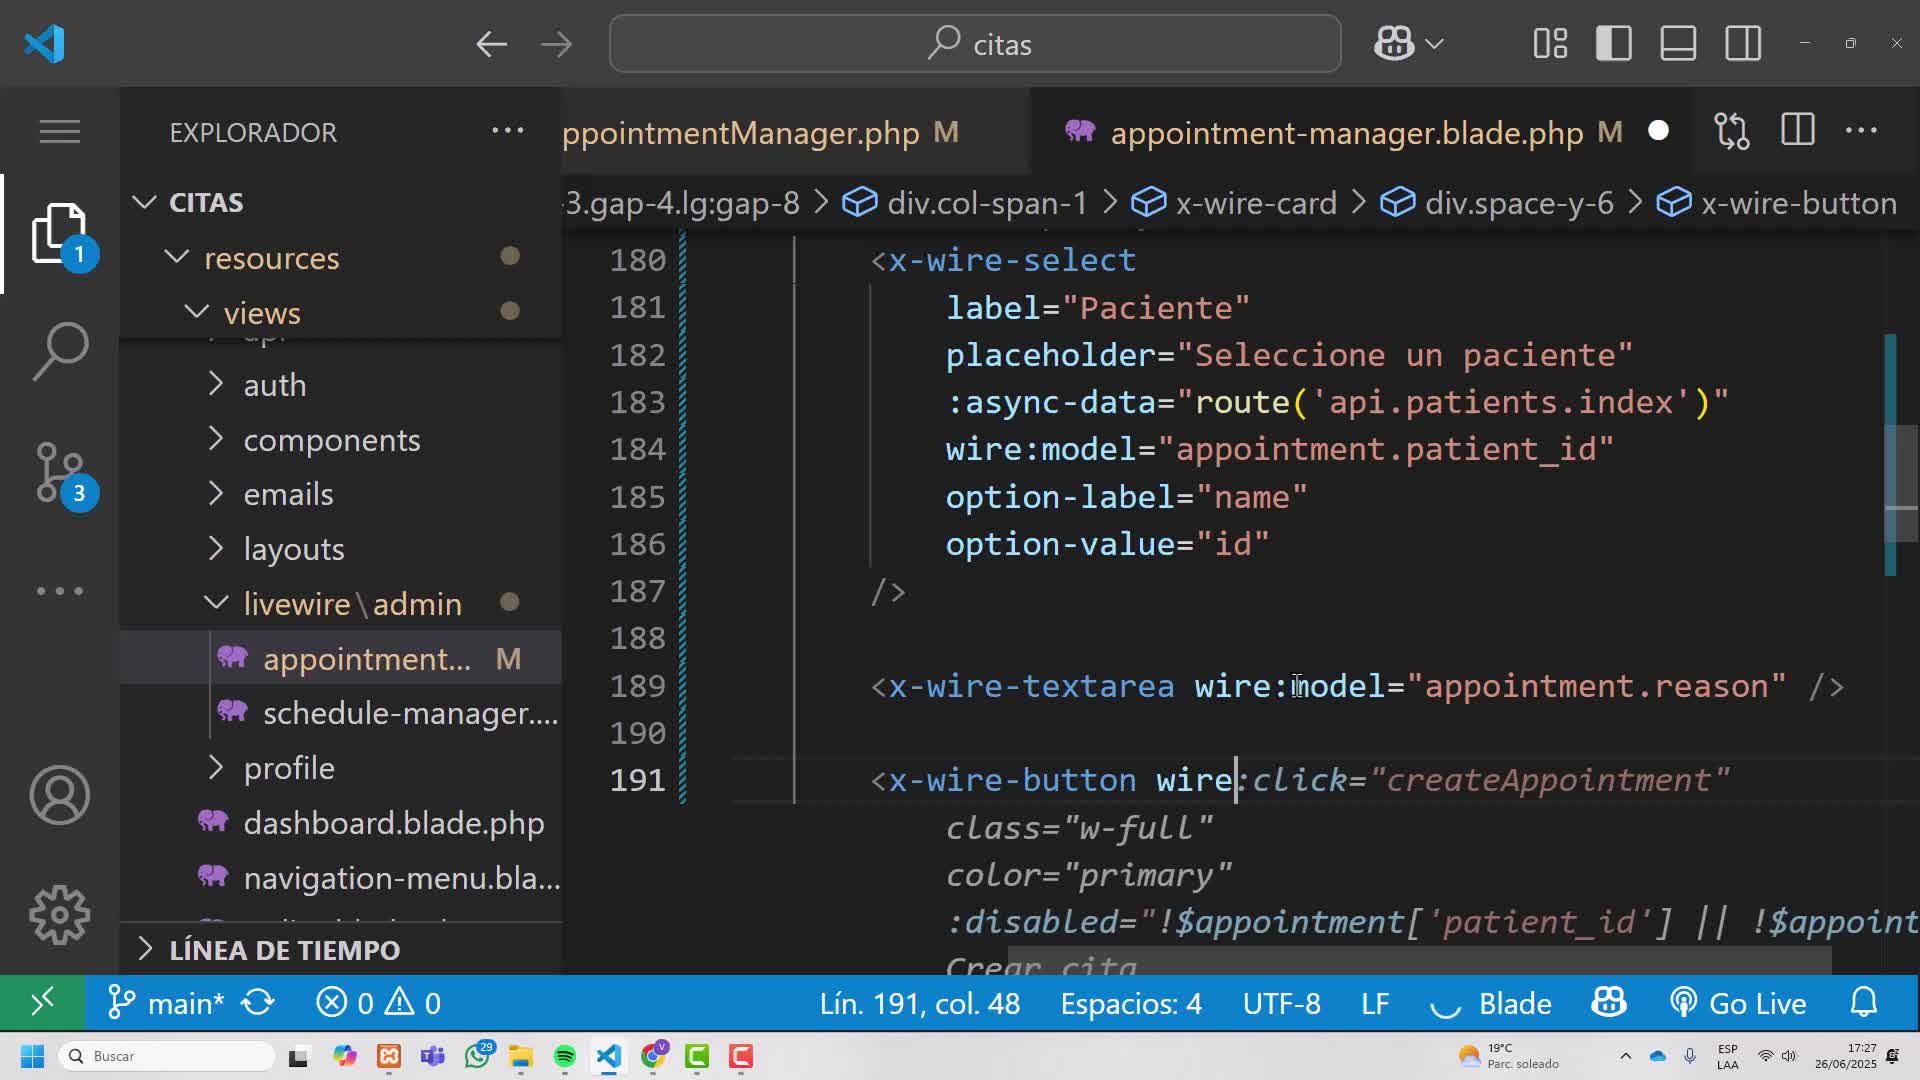
Task: Open appointment-manager file in explorer tree
Action: click(340, 658)
